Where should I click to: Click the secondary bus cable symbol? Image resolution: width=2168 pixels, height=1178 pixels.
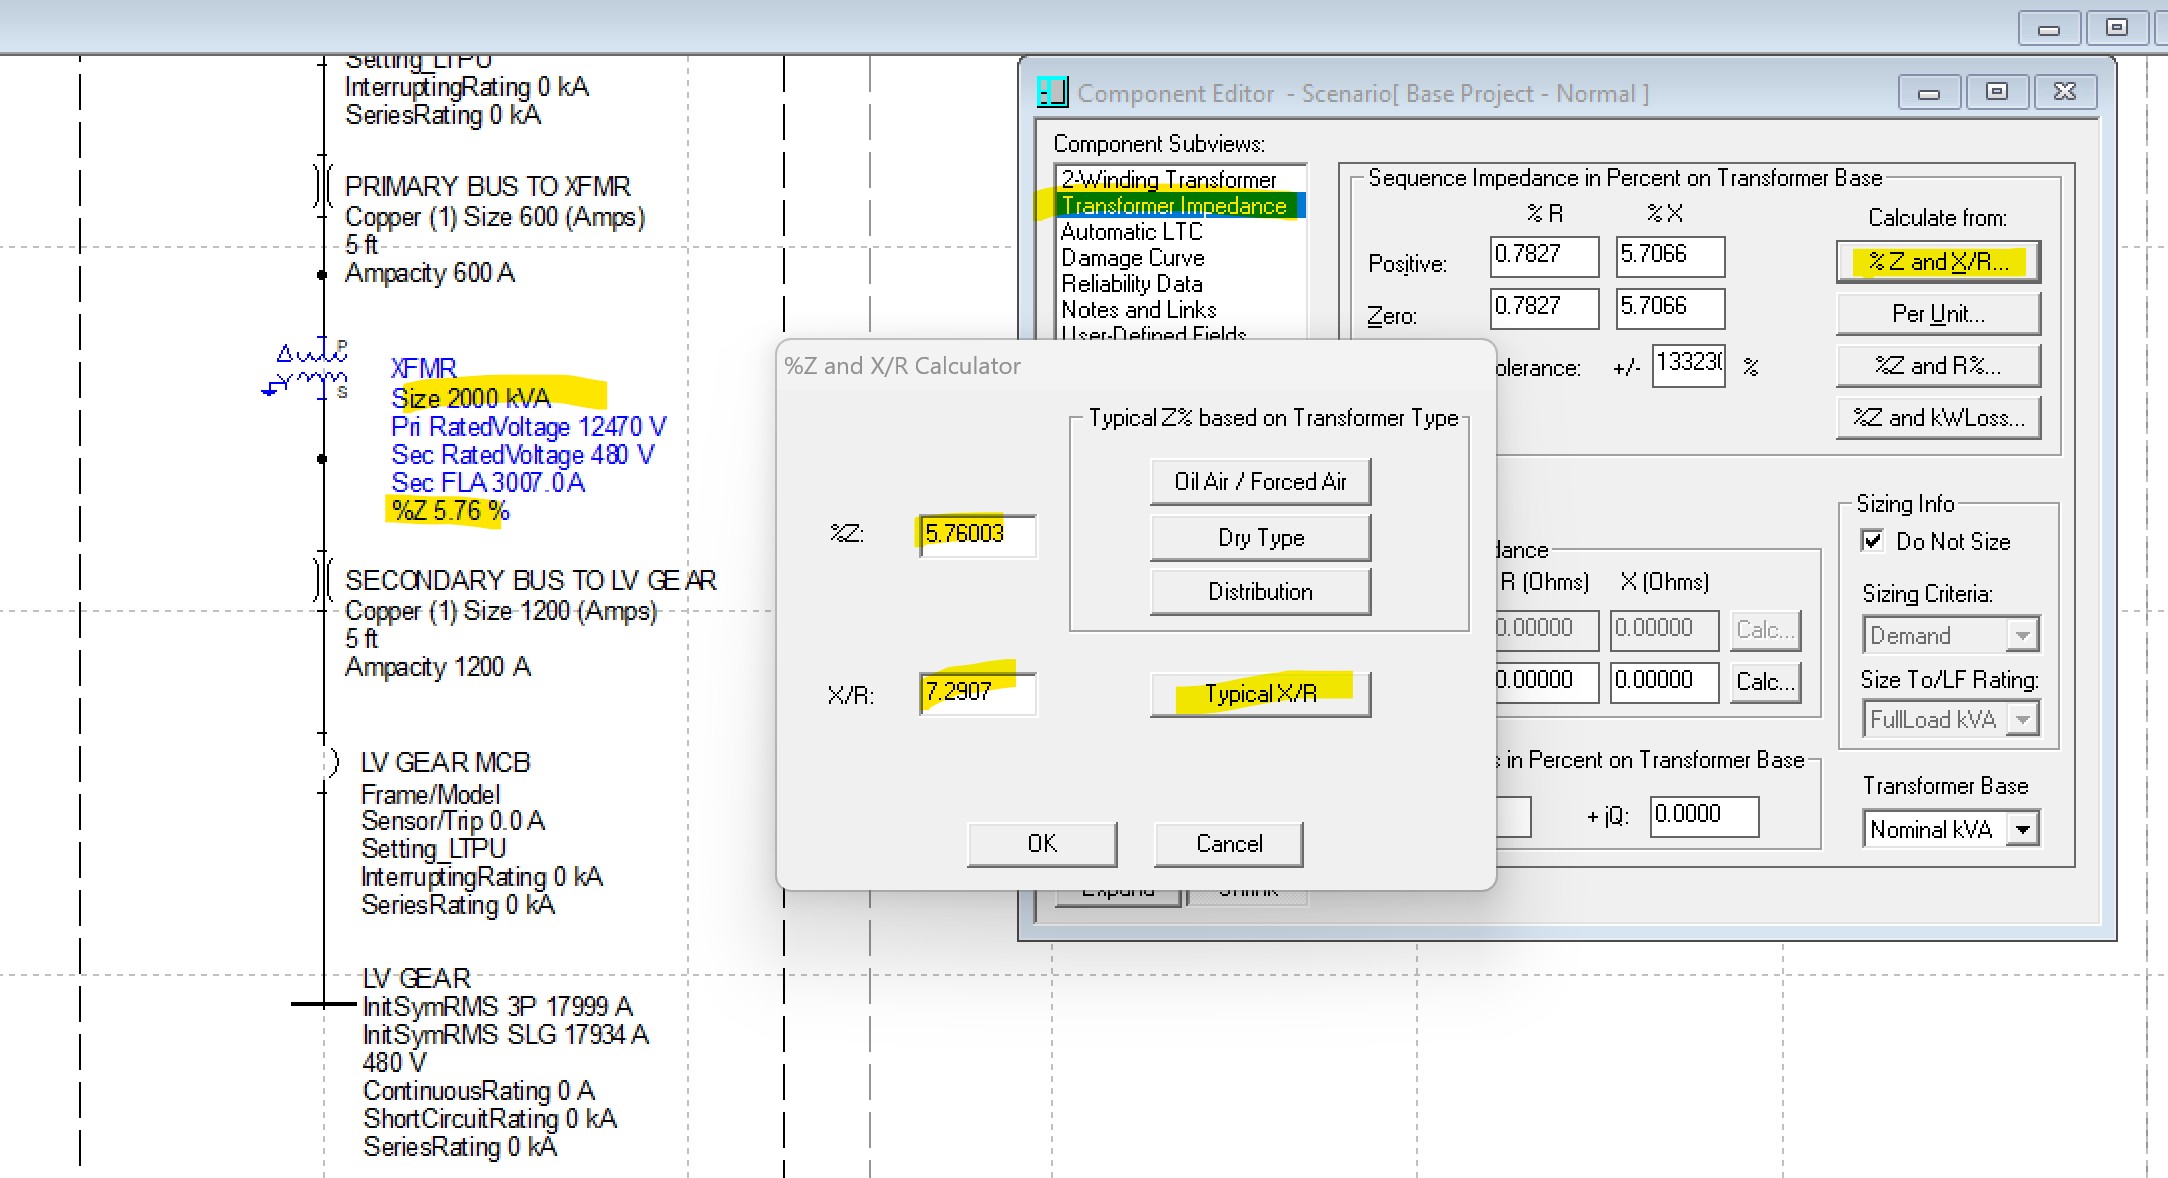322,580
